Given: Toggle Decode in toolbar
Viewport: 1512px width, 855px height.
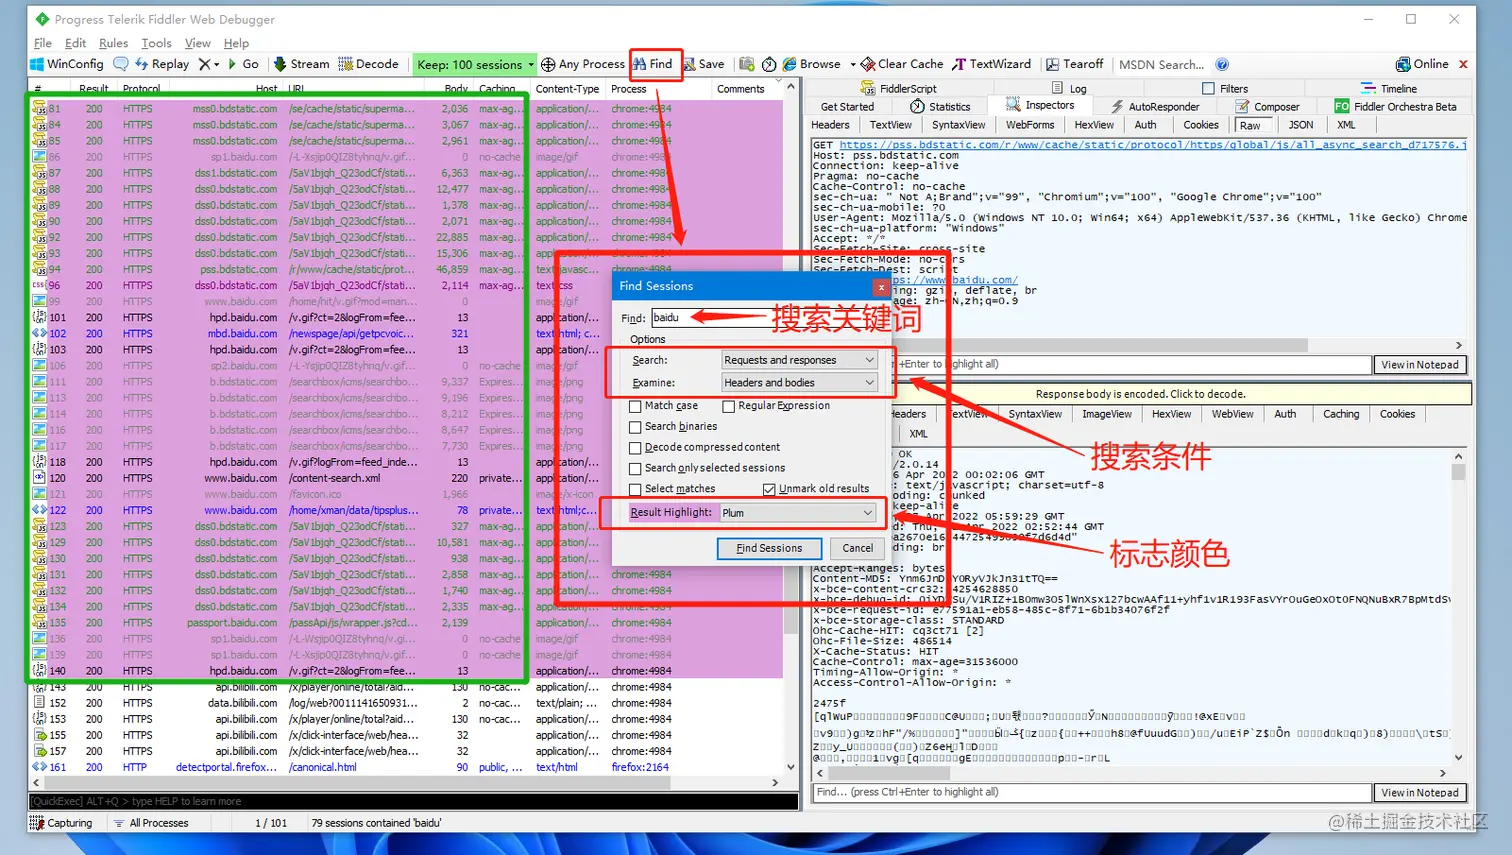Looking at the screenshot, I should pyautogui.click(x=368, y=64).
